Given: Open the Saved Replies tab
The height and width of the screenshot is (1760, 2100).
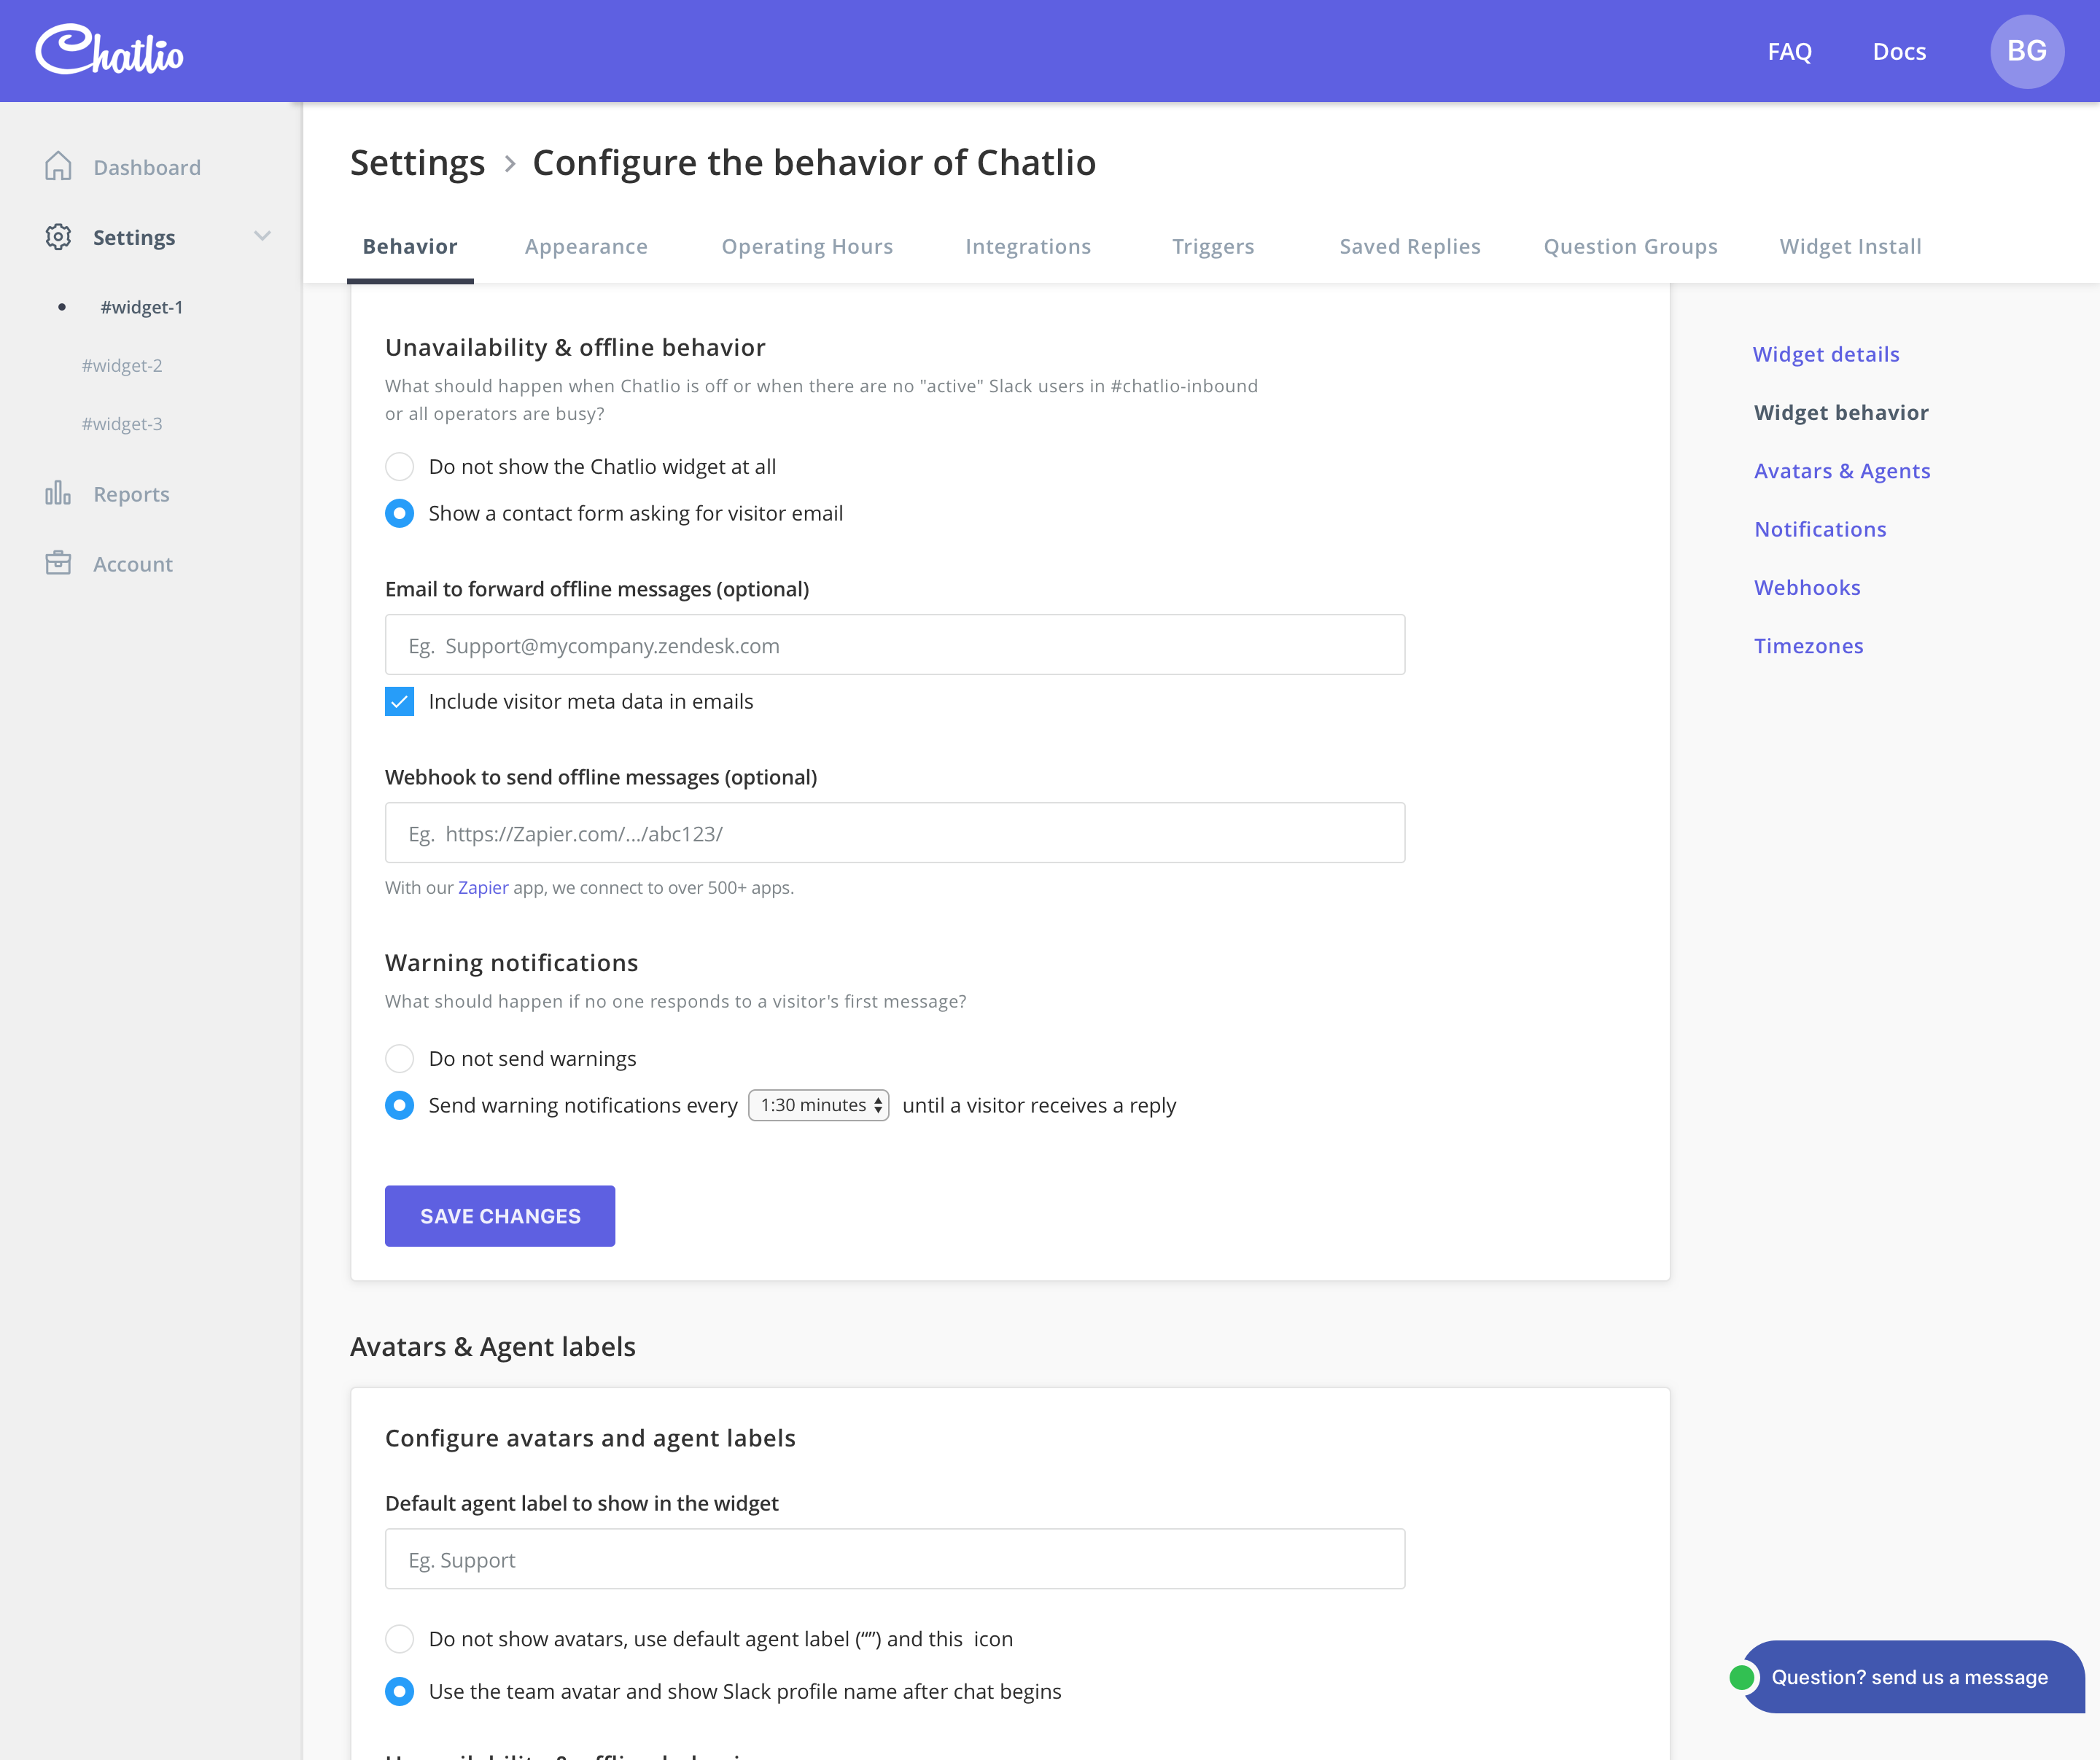Looking at the screenshot, I should coord(1410,246).
